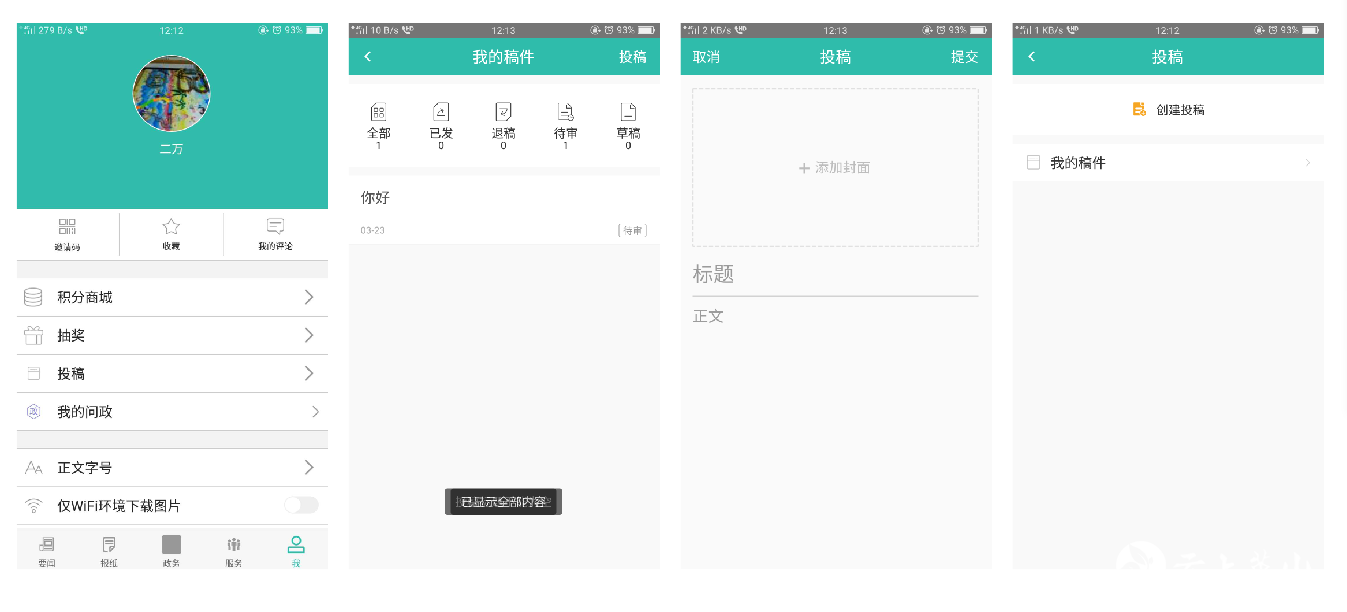Expand the 正文字号 font size chevron
The height and width of the screenshot is (612, 1347).
tap(309, 467)
